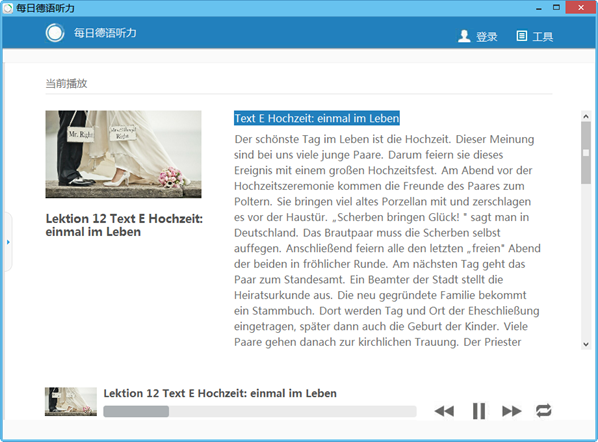Click the text scrollbar up arrow
The height and width of the screenshot is (442, 598).
click(586, 116)
